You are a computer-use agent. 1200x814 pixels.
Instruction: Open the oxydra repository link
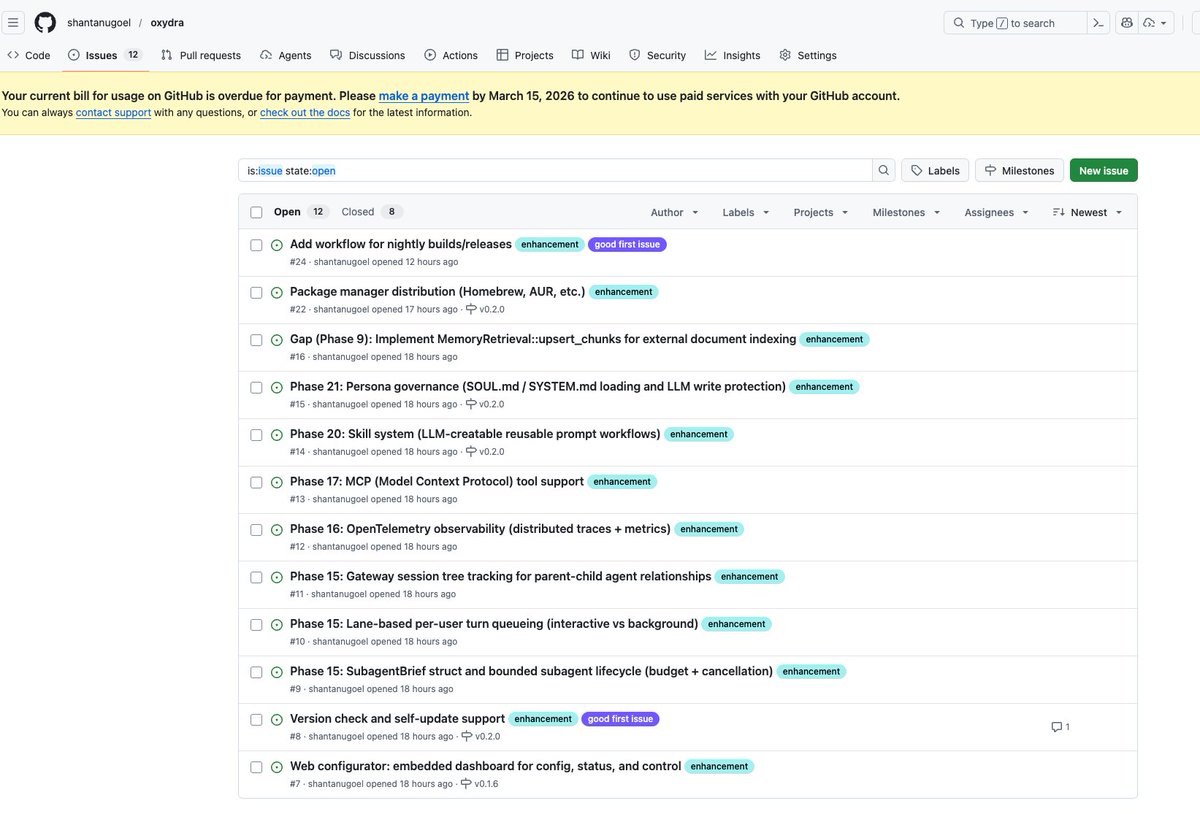[x=167, y=22]
